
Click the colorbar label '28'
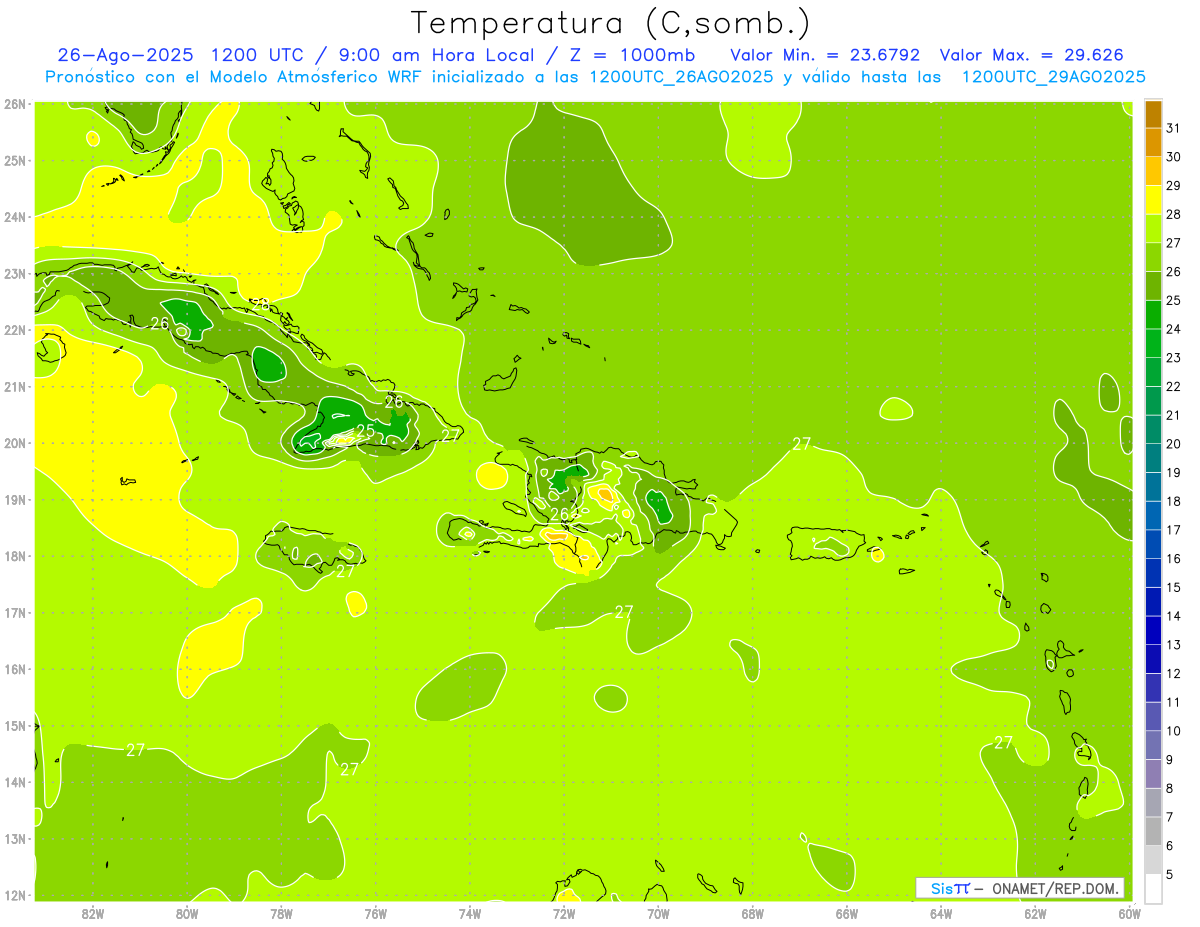coord(1174,214)
